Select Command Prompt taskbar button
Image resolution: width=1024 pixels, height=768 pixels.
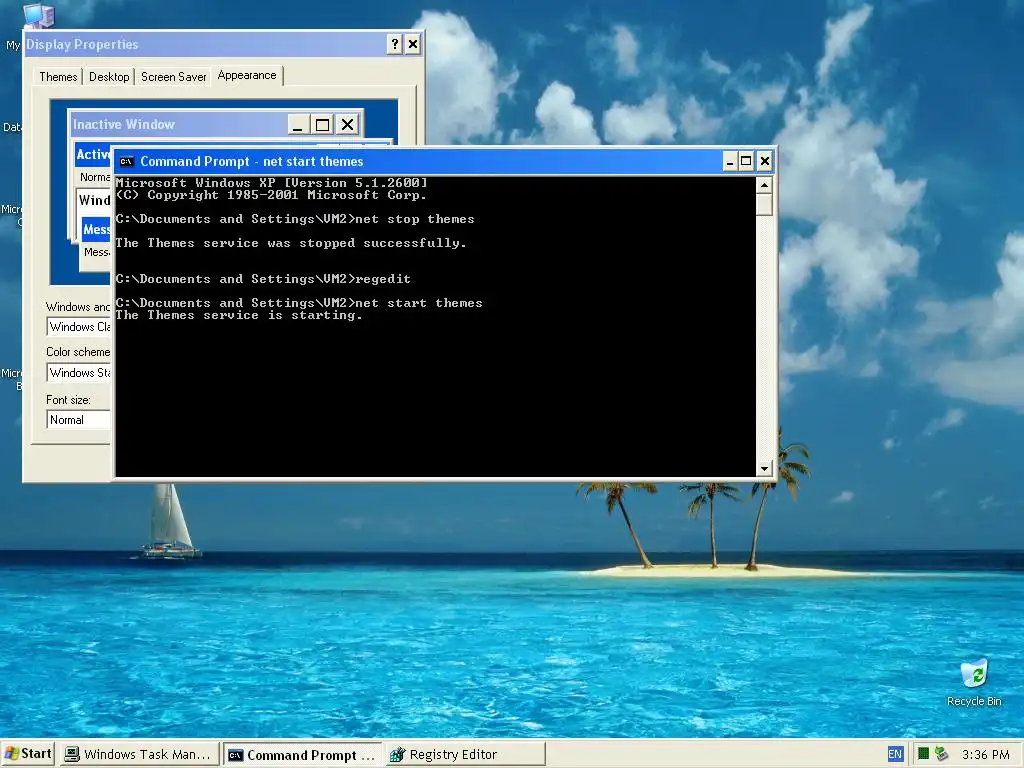click(x=302, y=755)
